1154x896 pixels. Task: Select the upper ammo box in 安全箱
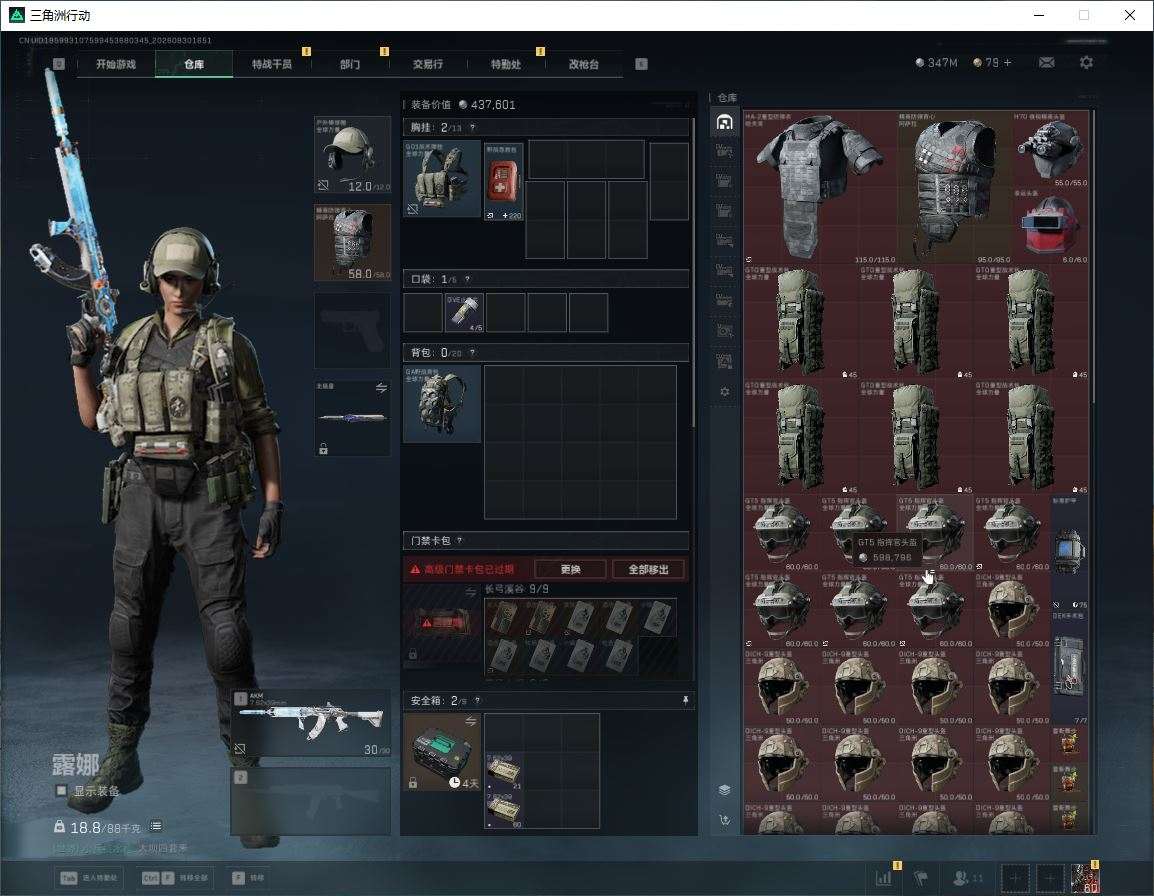pos(504,772)
